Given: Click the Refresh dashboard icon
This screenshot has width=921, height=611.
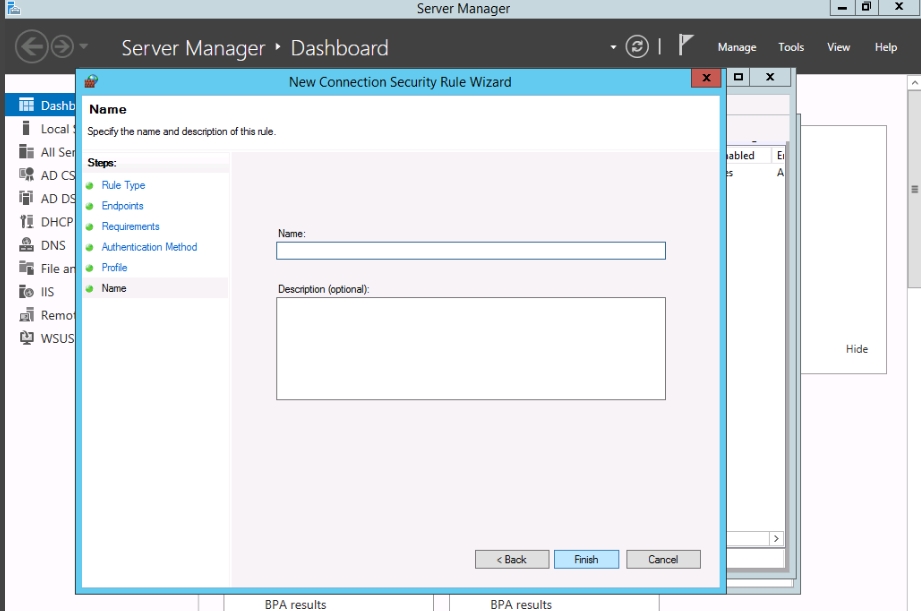Looking at the screenshot, I should coord(637,47).
